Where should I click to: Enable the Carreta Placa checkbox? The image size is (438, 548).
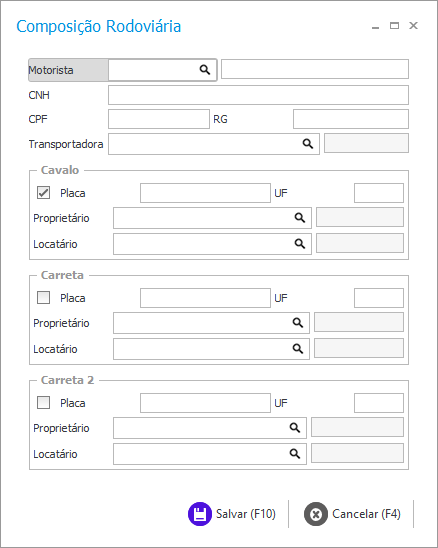(43, 298)
